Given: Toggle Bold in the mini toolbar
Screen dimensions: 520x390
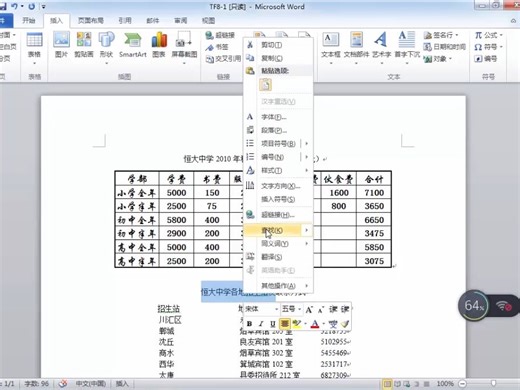Looking at the screenshot, I should point(249,324).
